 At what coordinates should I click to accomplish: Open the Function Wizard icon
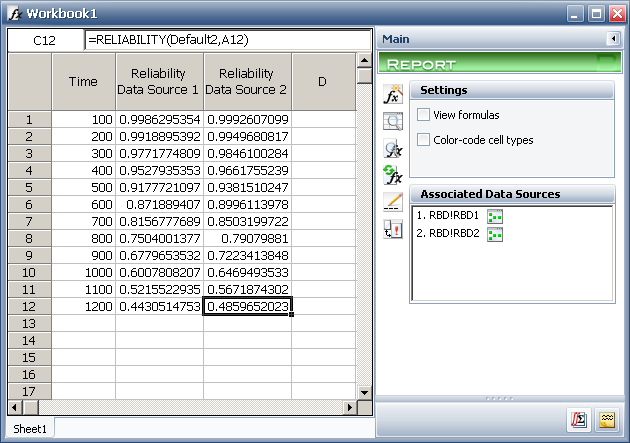click(393, 94)
